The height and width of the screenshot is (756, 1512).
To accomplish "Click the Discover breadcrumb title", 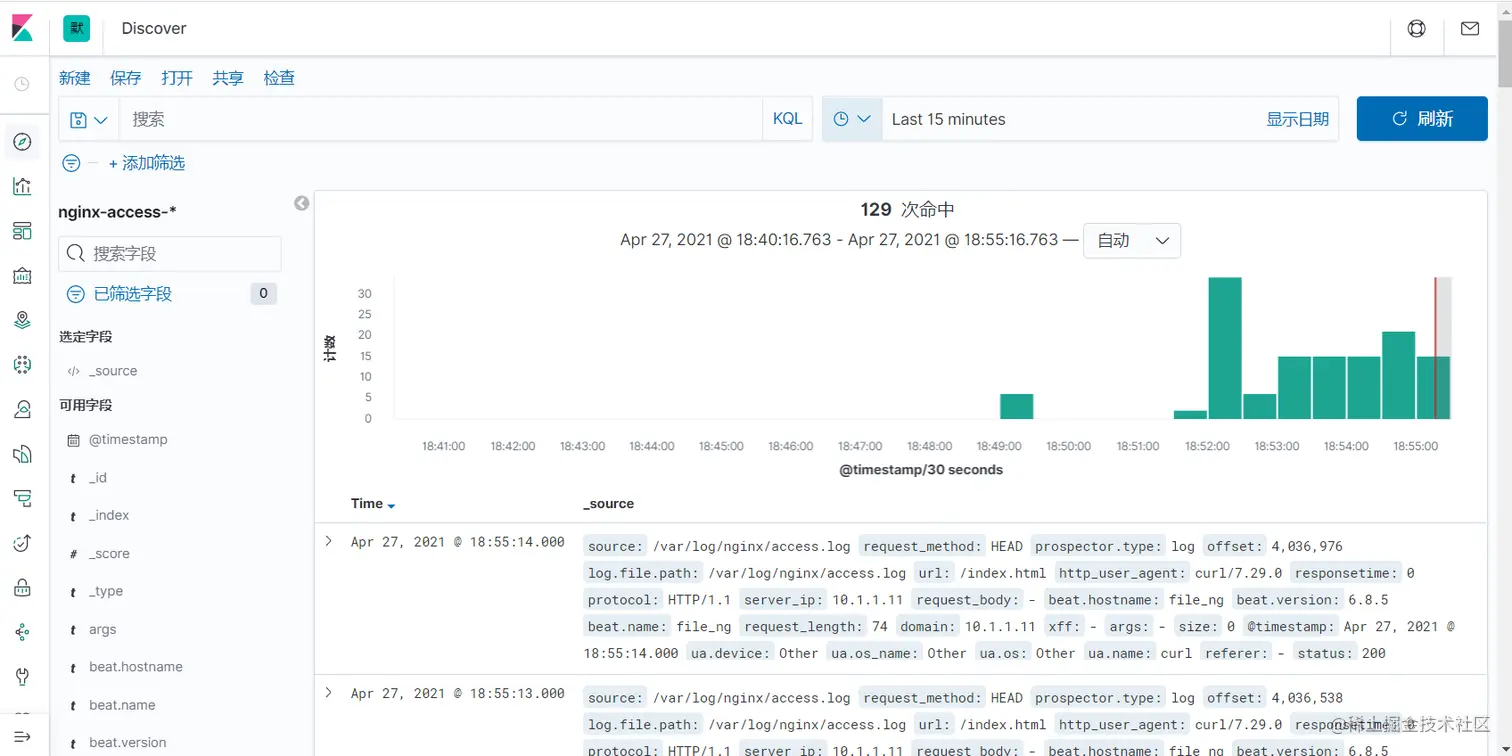I will pyautogui.click(x=154, y=28).
